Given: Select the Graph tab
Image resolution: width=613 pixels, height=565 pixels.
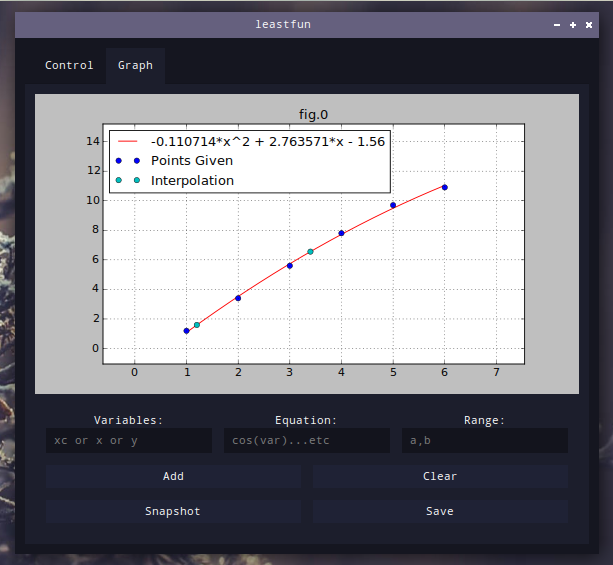Looking at the screenshot, I should (135, 65).
